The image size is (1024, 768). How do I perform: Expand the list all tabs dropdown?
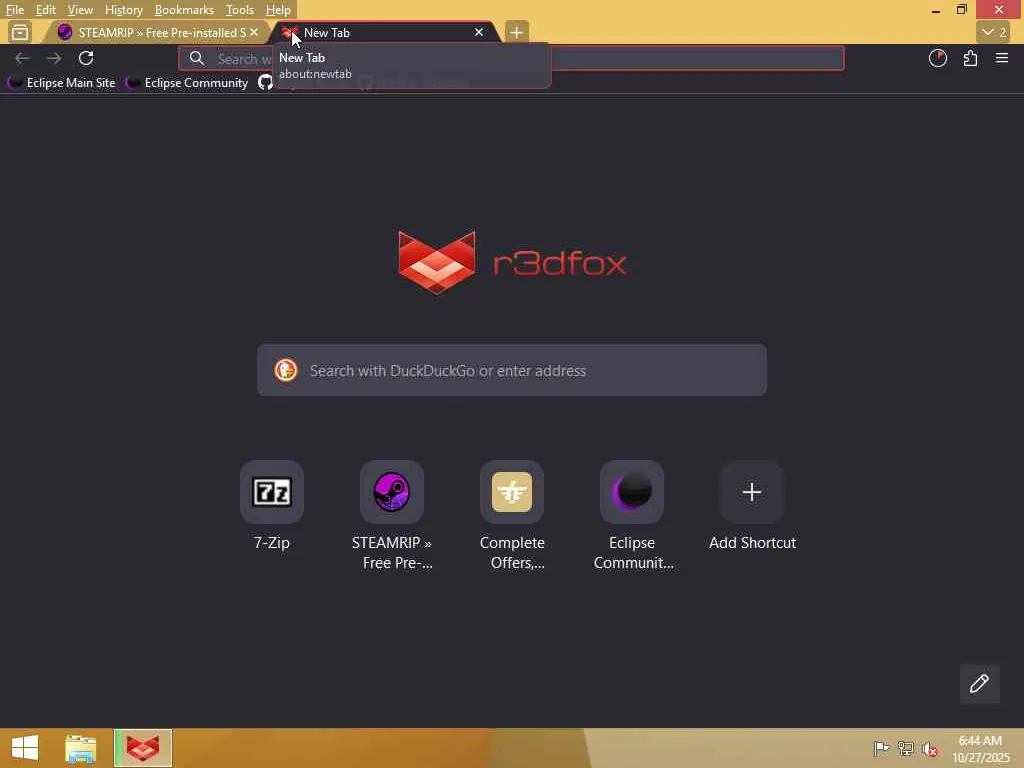click(x=994, y=32)
